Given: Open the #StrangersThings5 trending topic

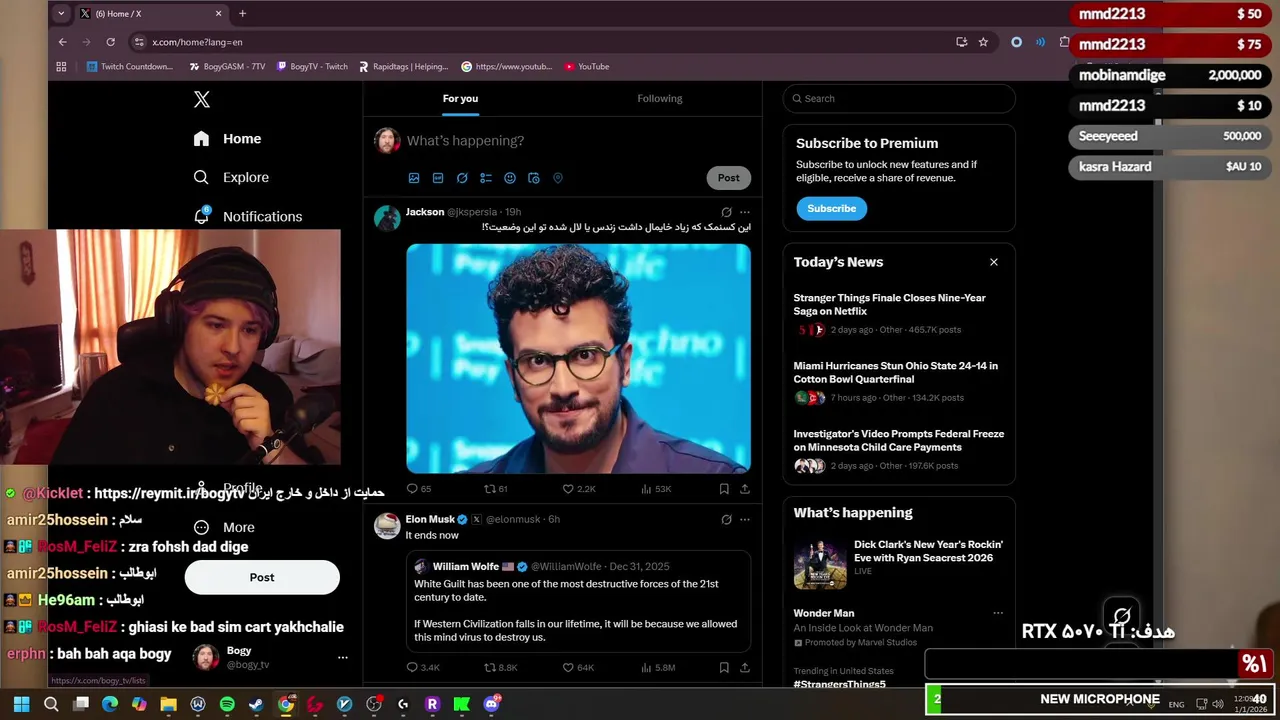Looking at the screenshot, I should [840, 684].
